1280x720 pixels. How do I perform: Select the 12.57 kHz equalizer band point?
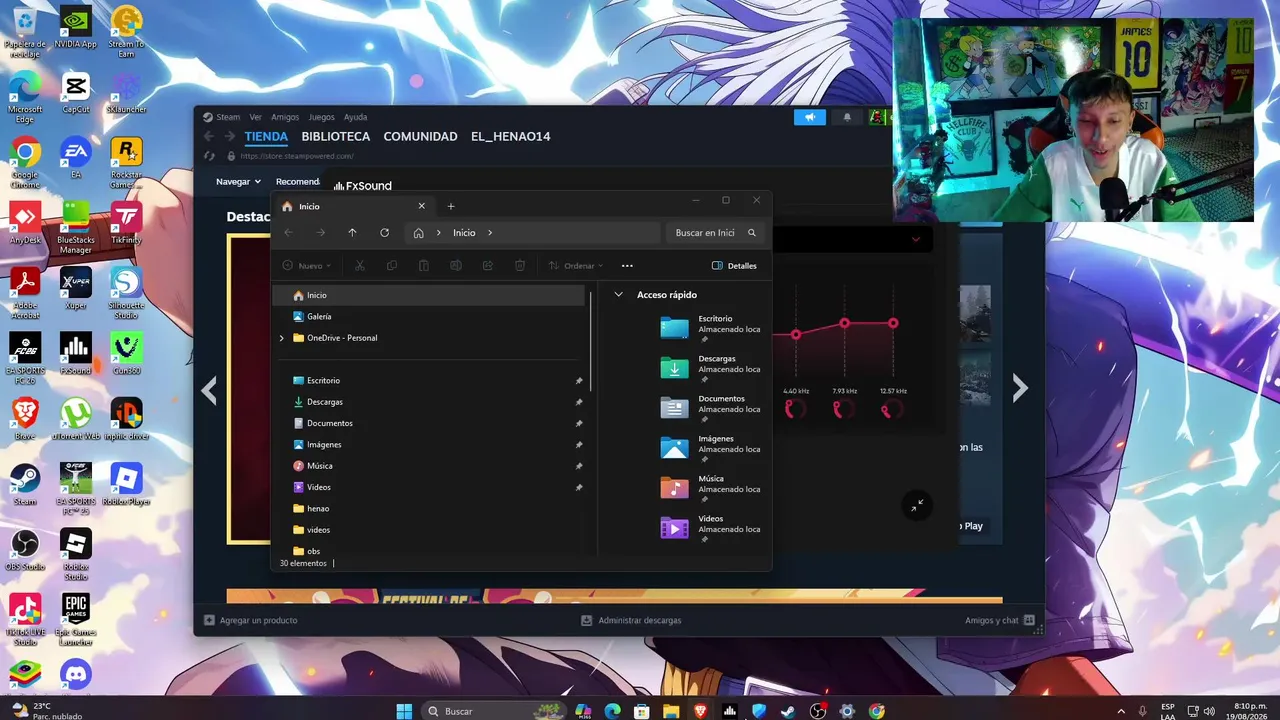pos(893,323)
